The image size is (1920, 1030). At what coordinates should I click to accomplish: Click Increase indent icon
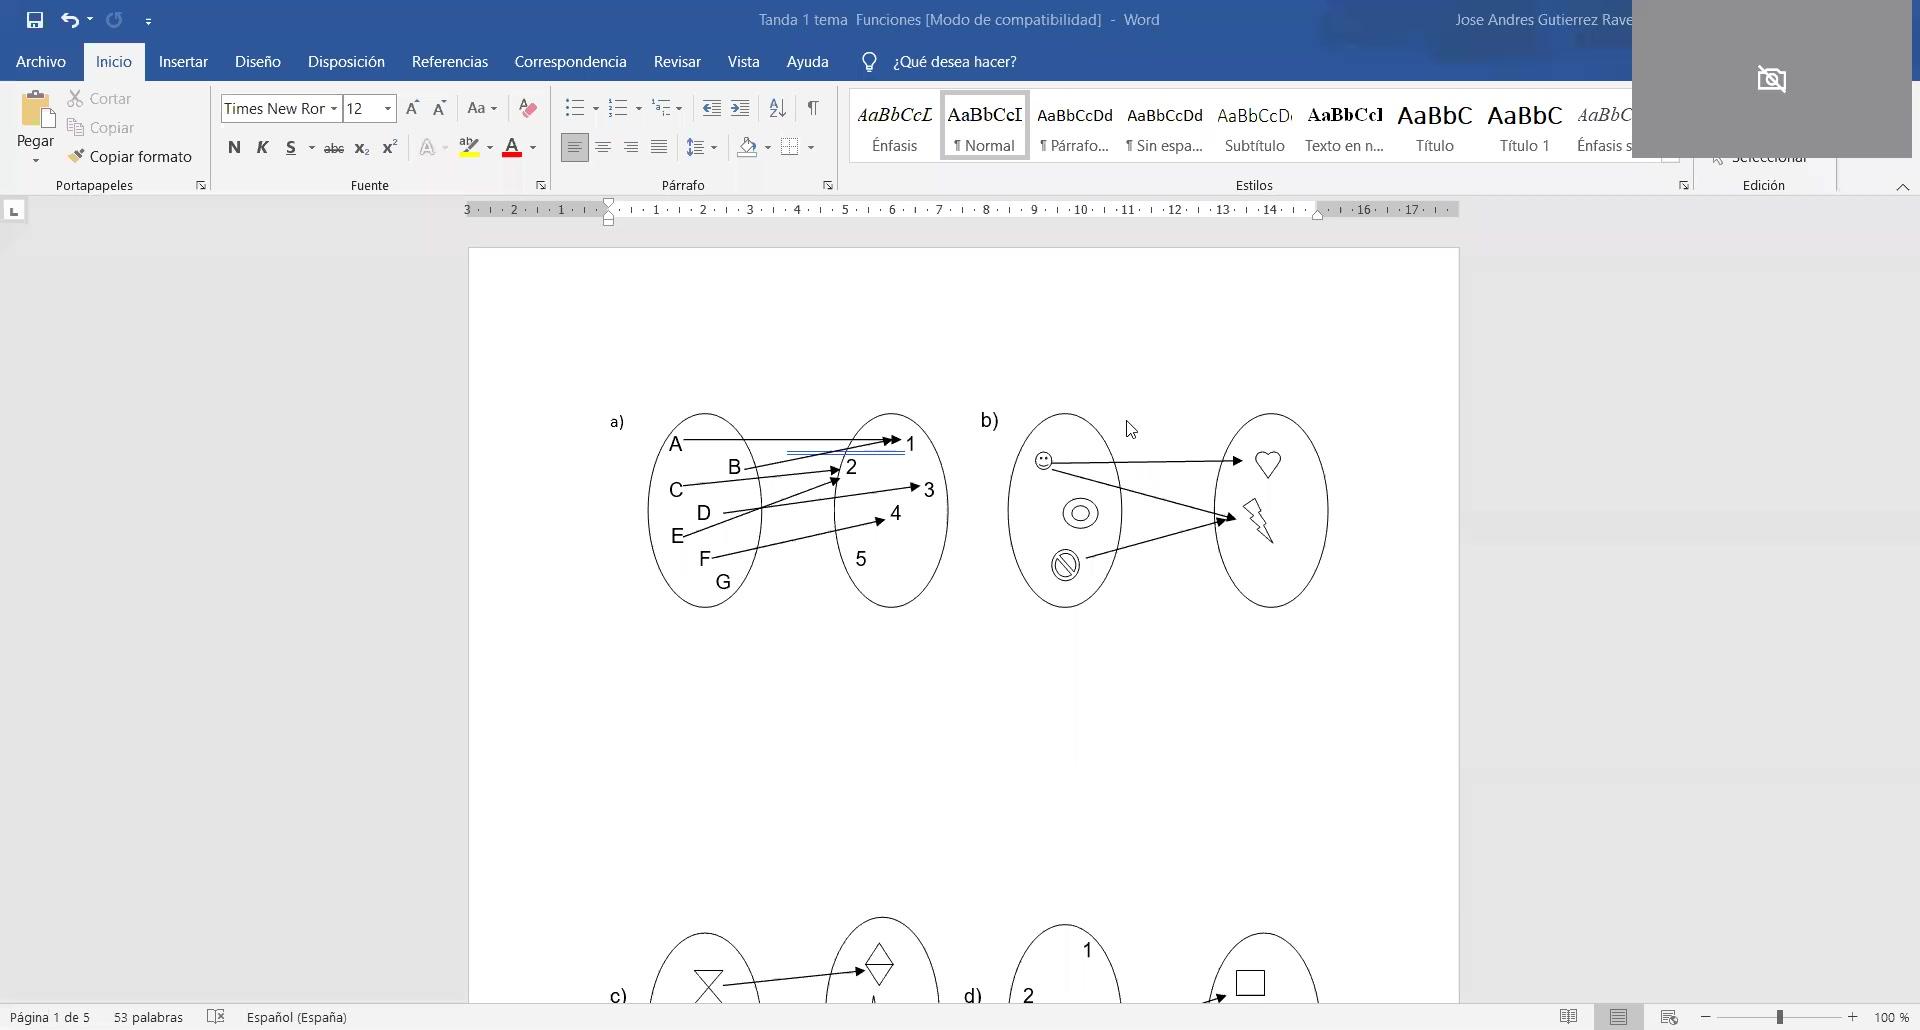[740, 108]
